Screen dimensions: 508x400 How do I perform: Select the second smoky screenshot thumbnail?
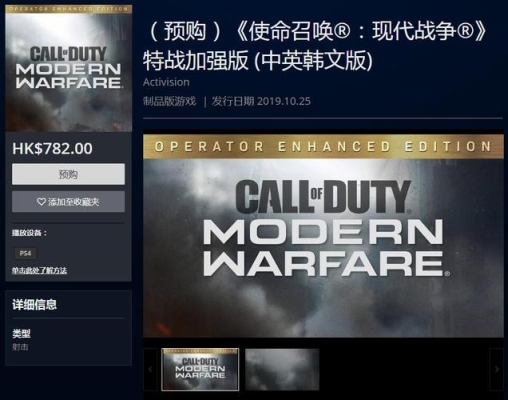pyautogui.click(x=282, y=369)
